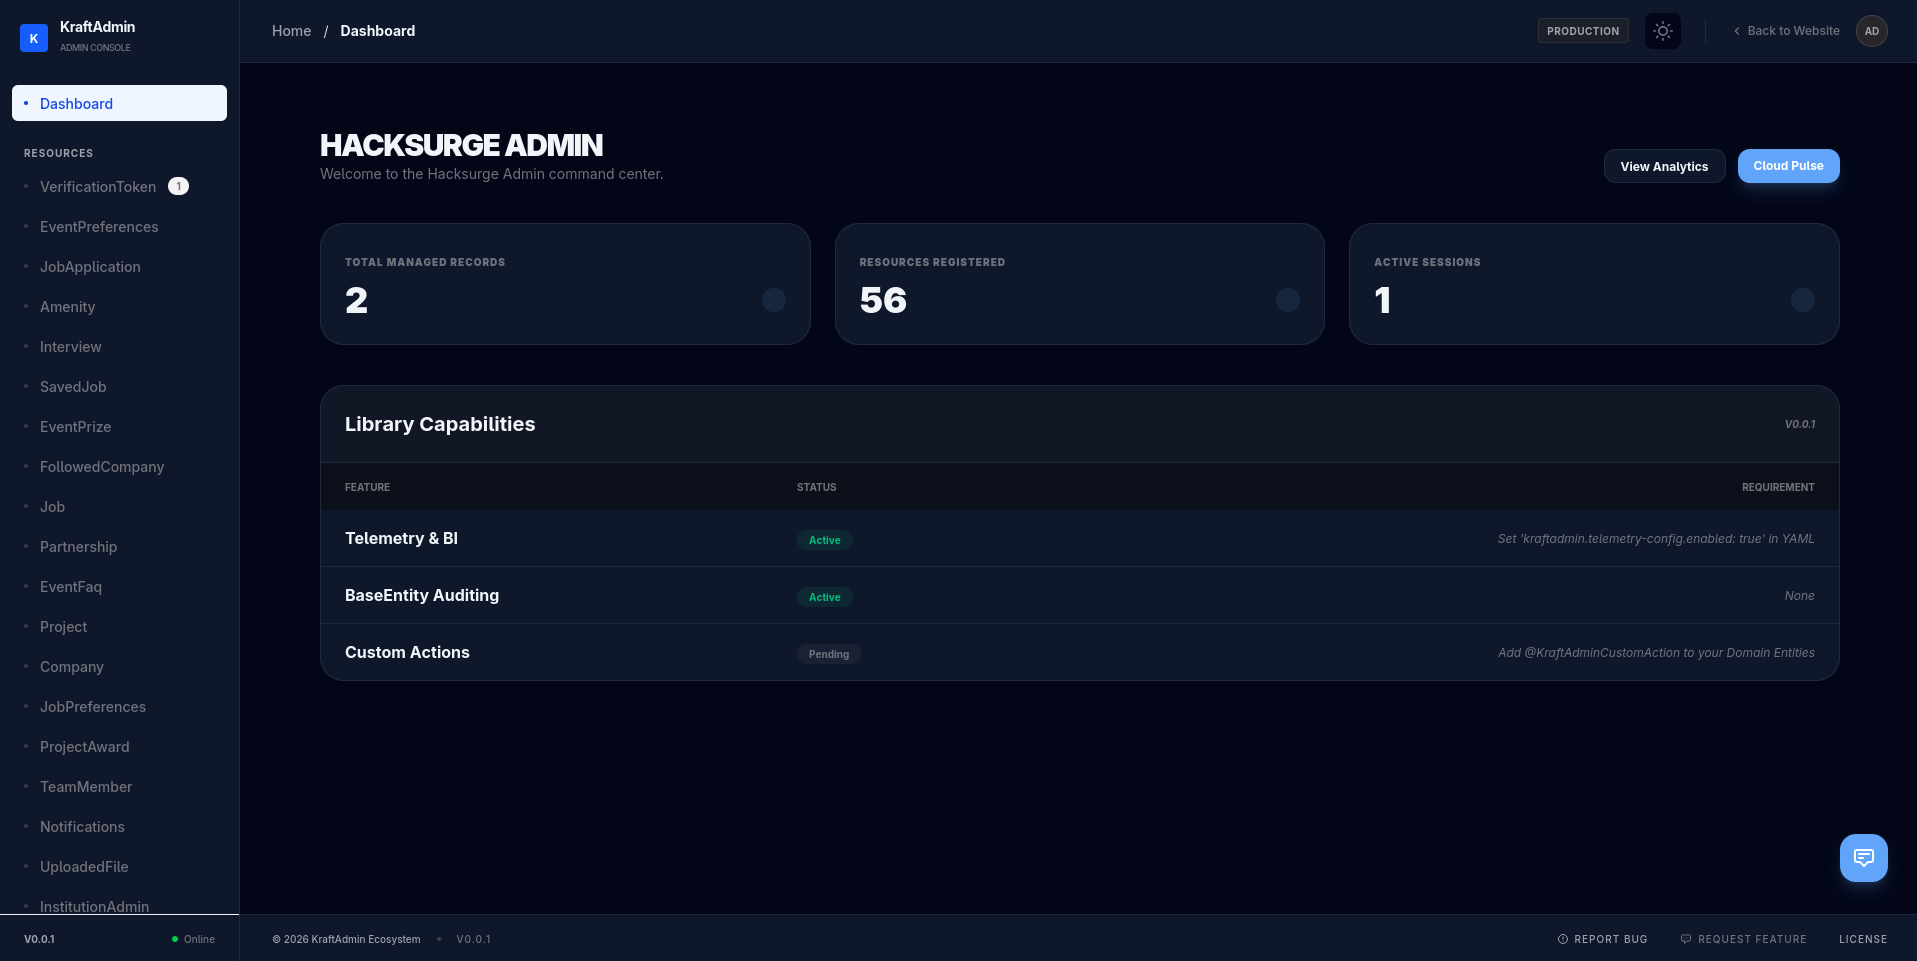Click the Total Managed Records card icon
This screenshot has width=1917, height=961.
coord(773,300)
